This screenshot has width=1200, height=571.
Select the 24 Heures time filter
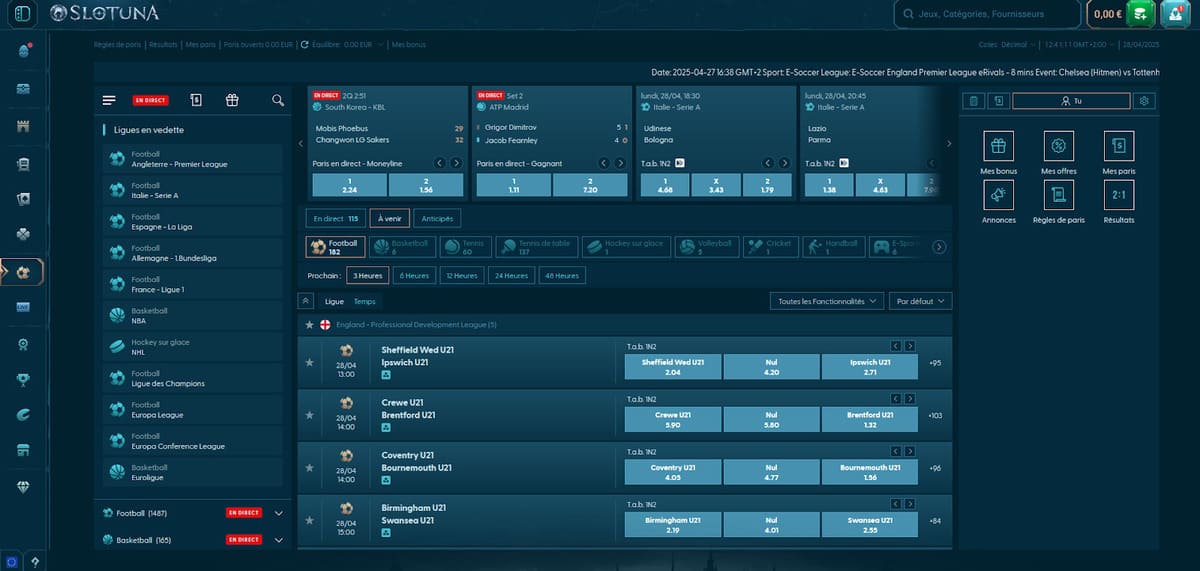tap(511, 275)
